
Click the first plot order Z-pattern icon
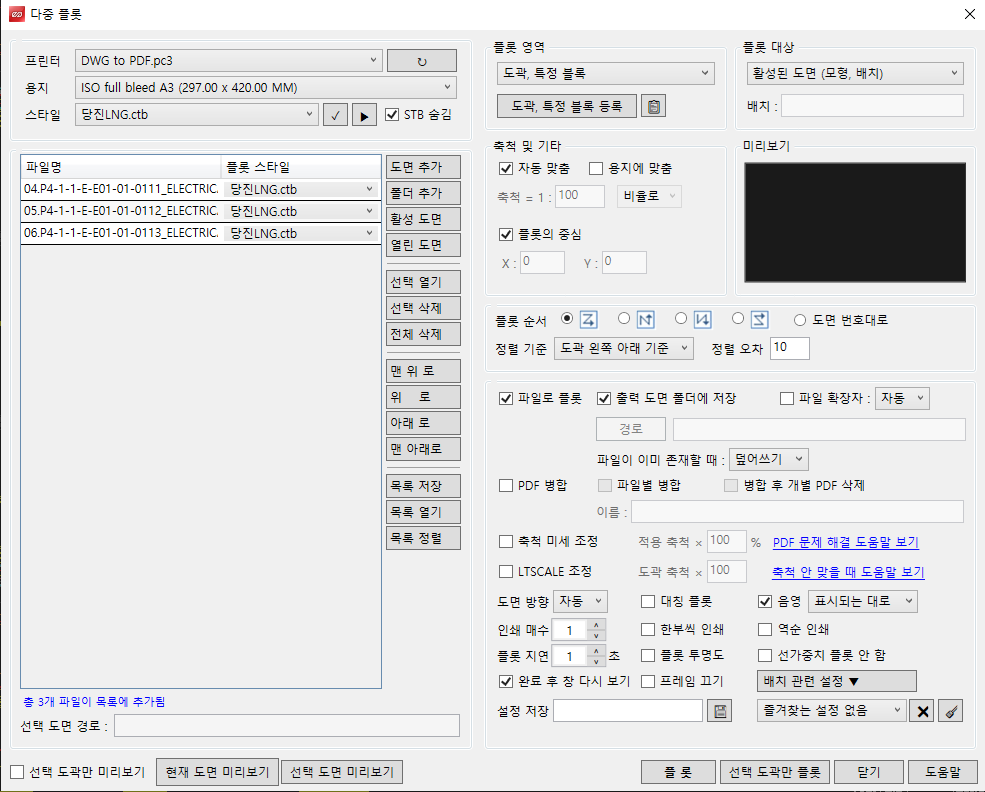(588, 320)
